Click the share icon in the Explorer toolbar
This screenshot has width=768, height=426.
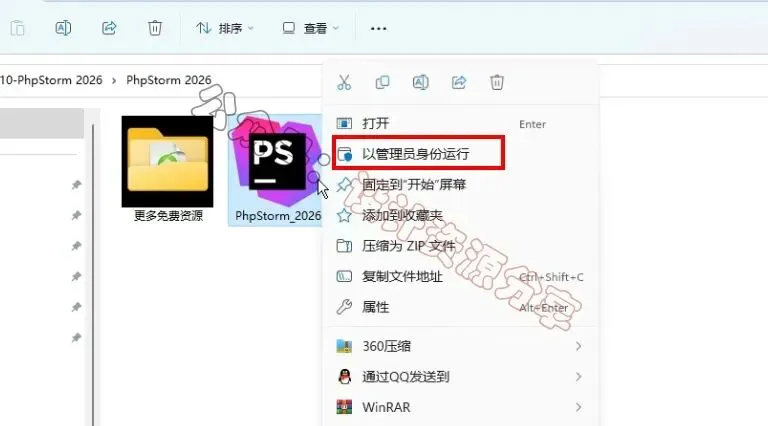tap(109, 28)
